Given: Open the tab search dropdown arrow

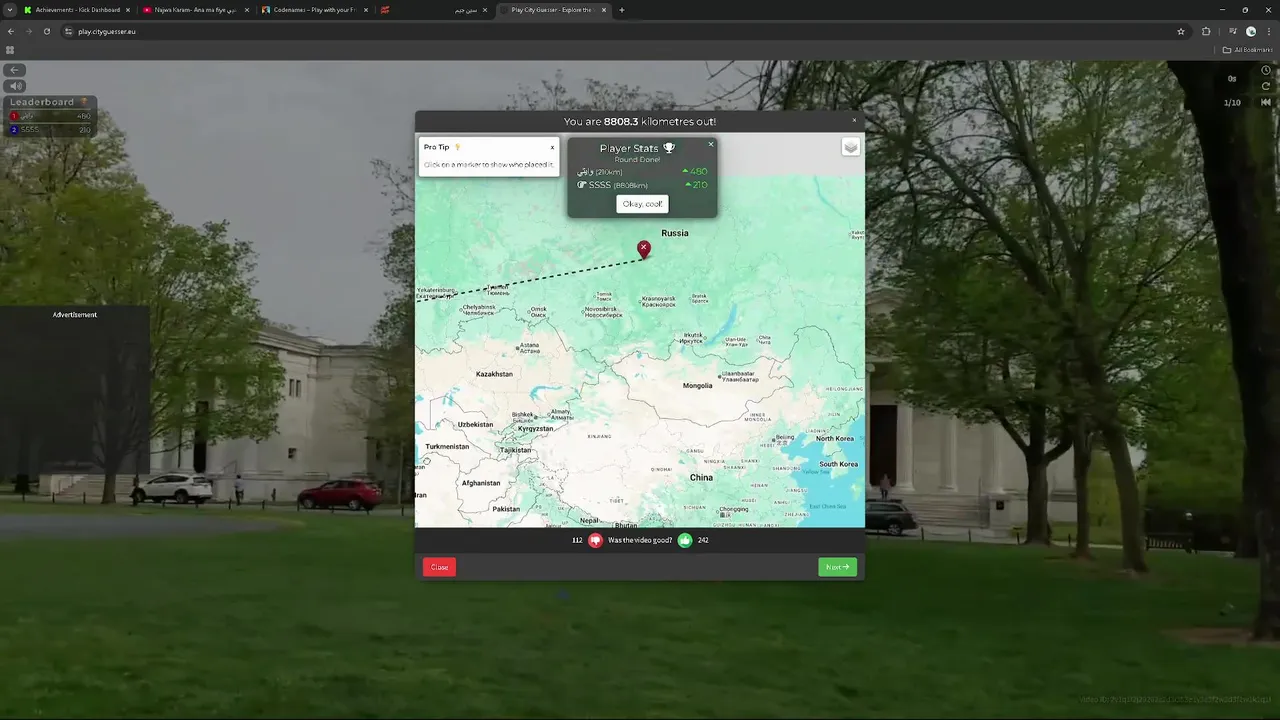Looking at the screenshot, I should click(x=10, y=10).
